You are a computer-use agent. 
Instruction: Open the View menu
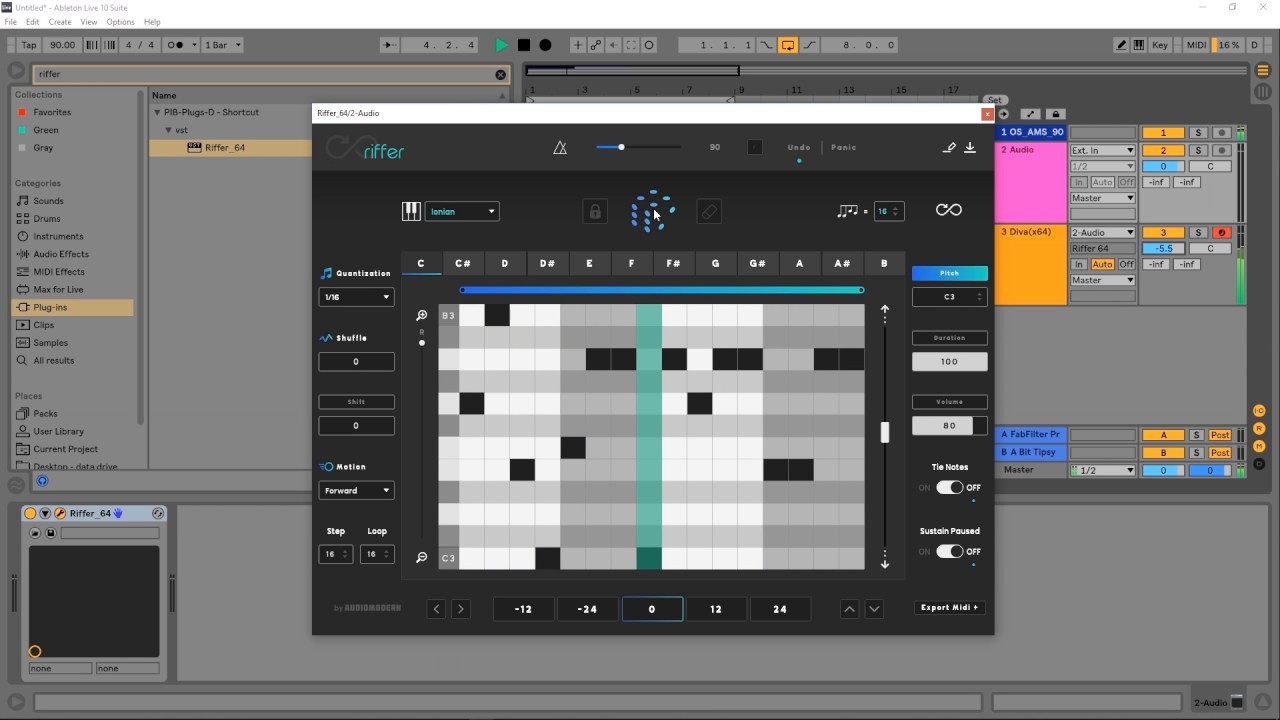pos(89,22)
